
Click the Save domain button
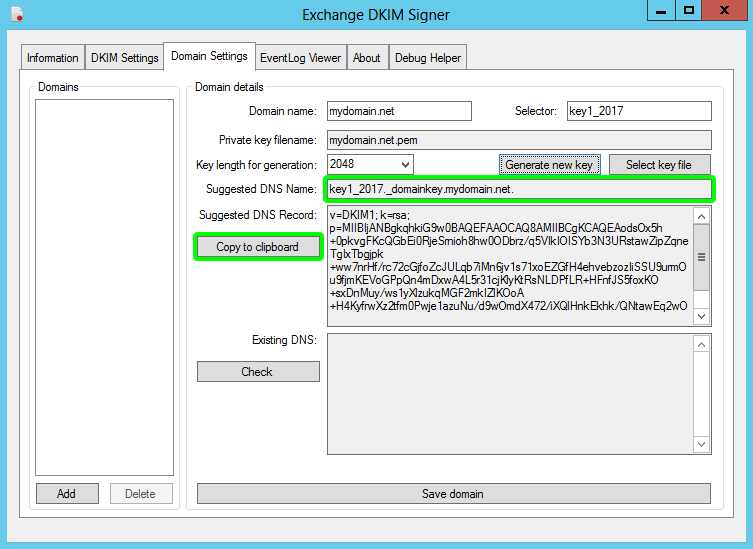pos(453,494)
